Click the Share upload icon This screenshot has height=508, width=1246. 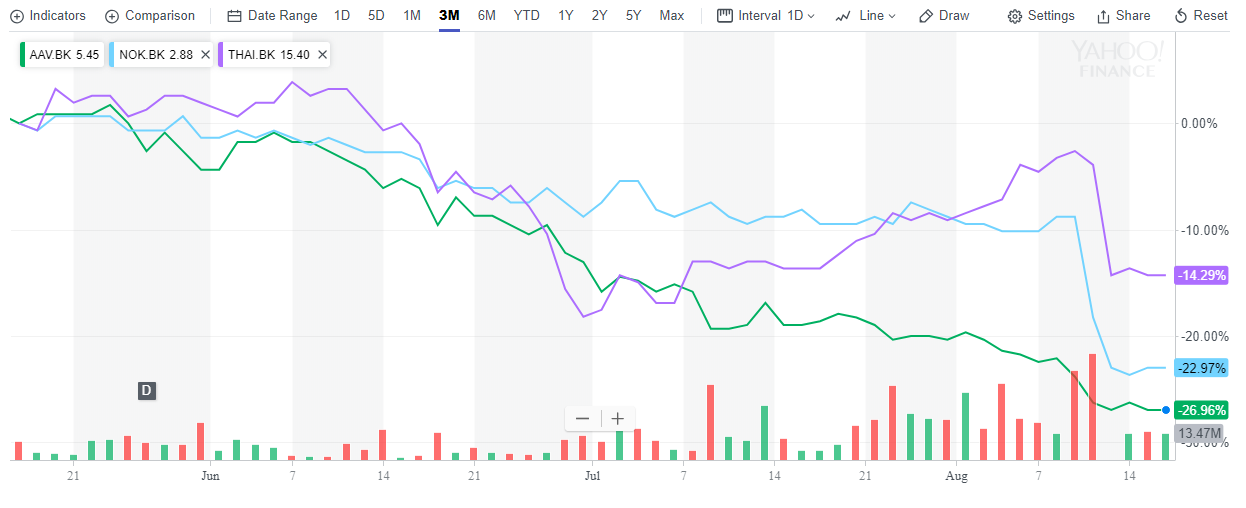tap(1103, 16)
